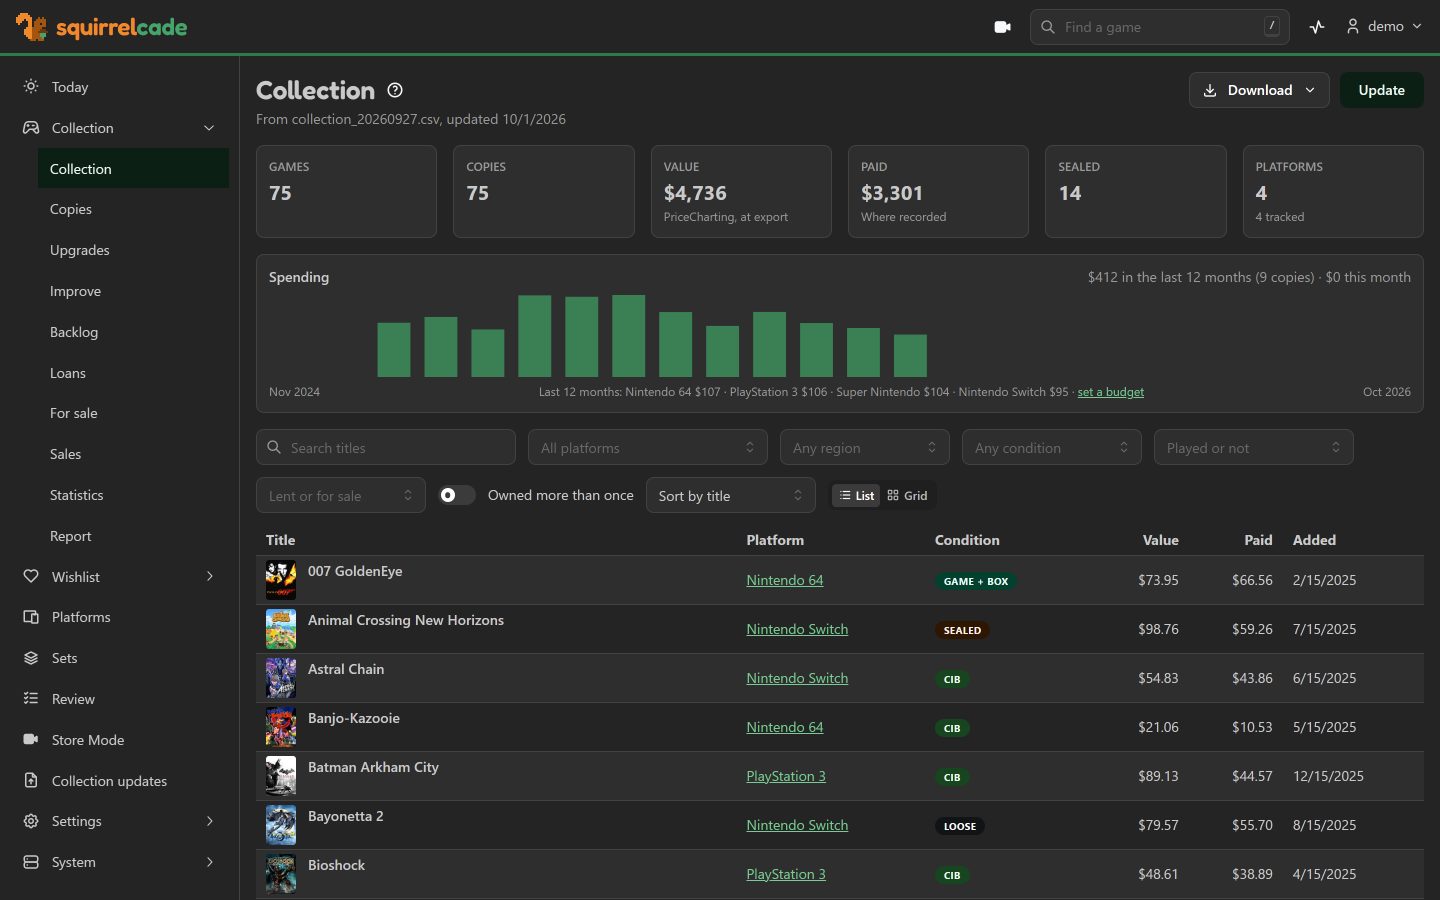Follow the set a budget link
The image size is (1440, 900).
(x=1110, y=392)
